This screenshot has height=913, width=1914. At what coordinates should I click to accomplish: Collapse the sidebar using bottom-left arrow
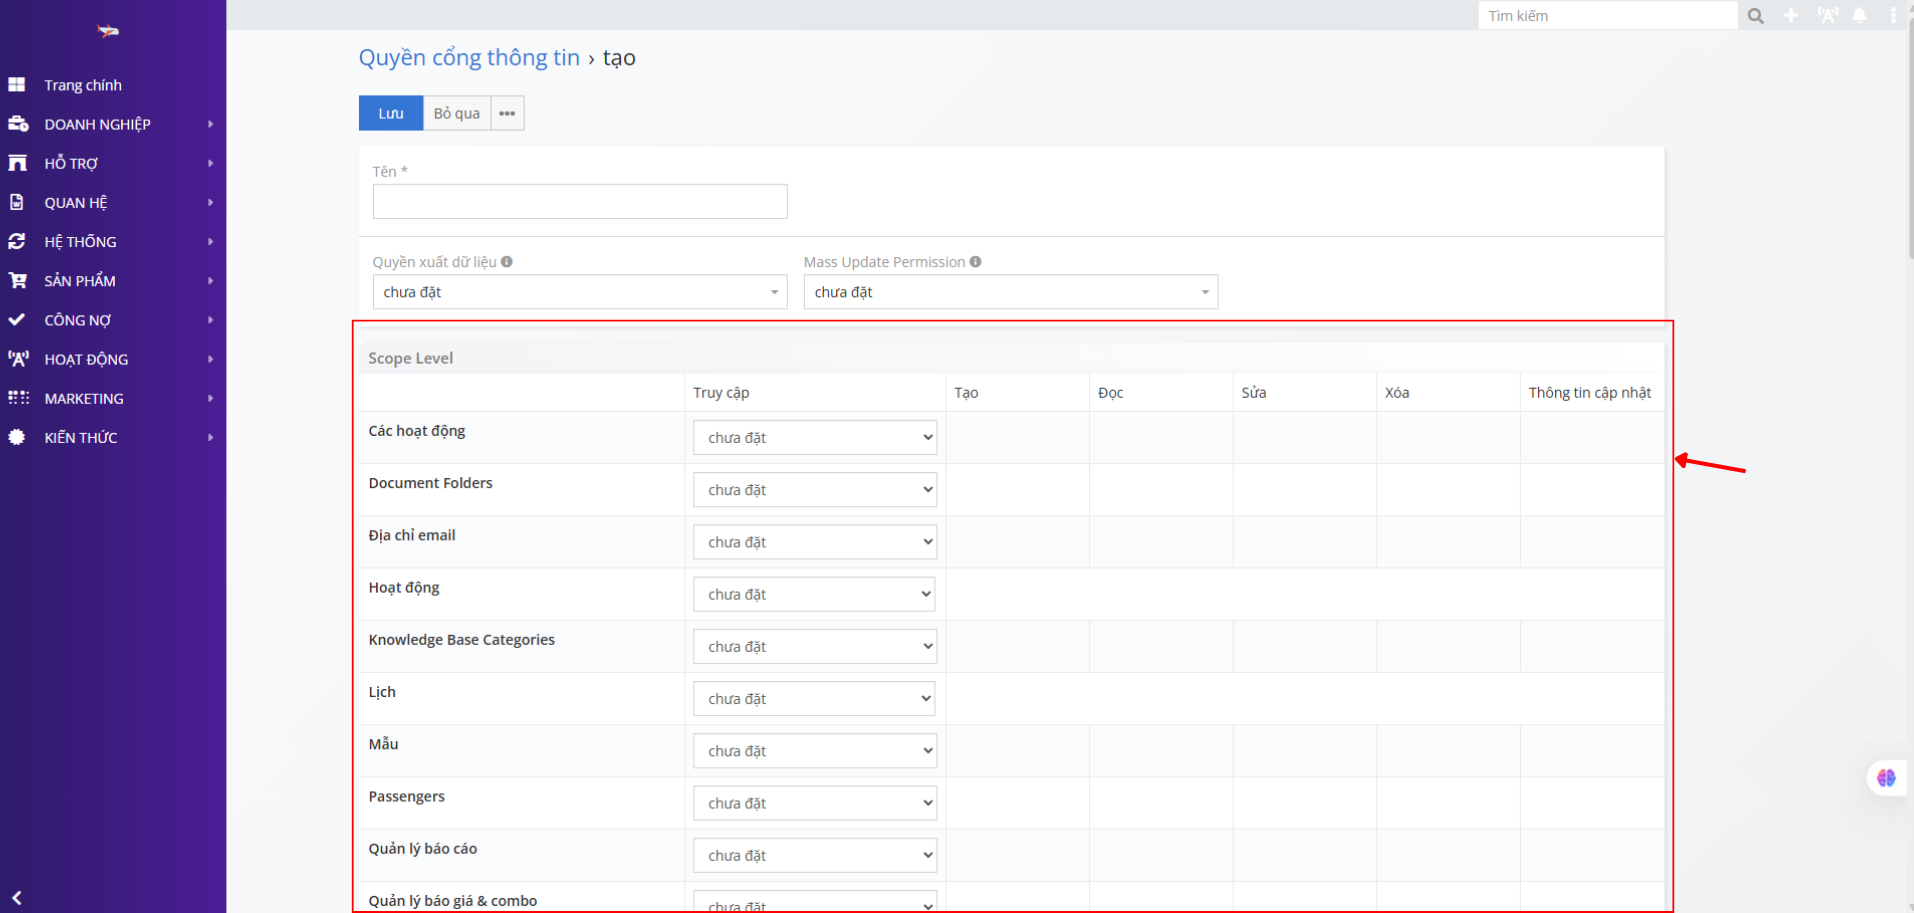click(17, 897)
